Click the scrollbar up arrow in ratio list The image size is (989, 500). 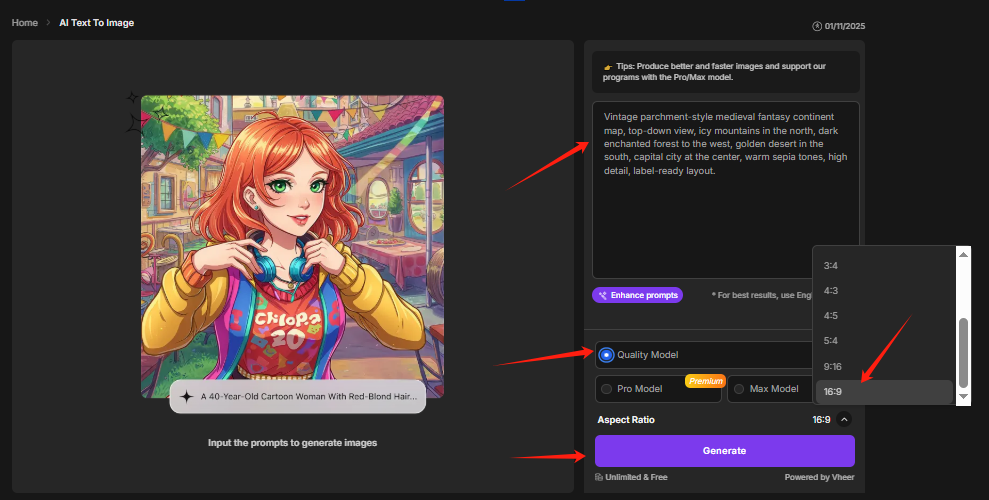963,254
